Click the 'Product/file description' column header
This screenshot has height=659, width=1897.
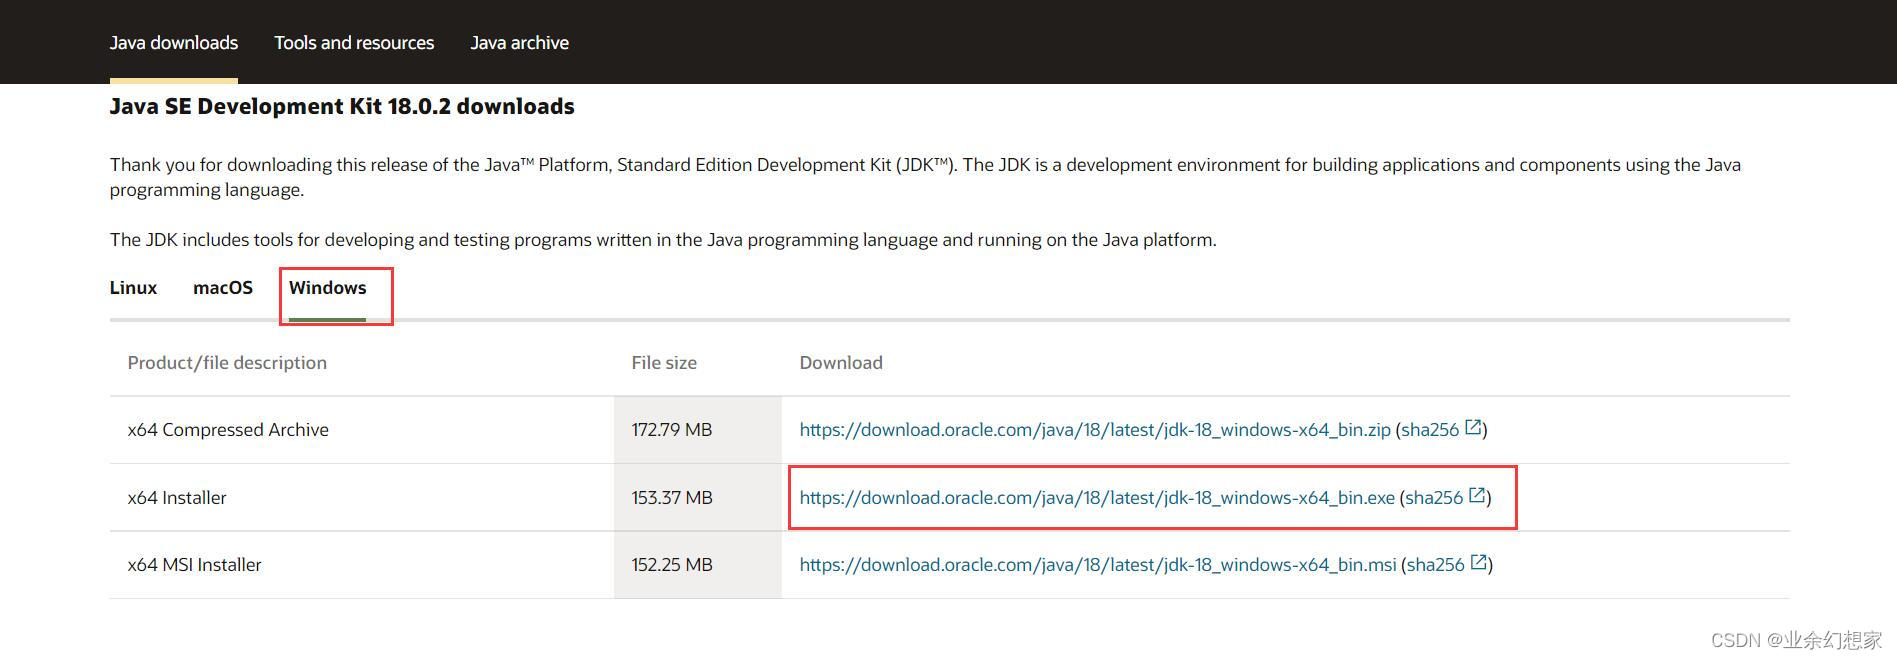(x=227, y=363)
